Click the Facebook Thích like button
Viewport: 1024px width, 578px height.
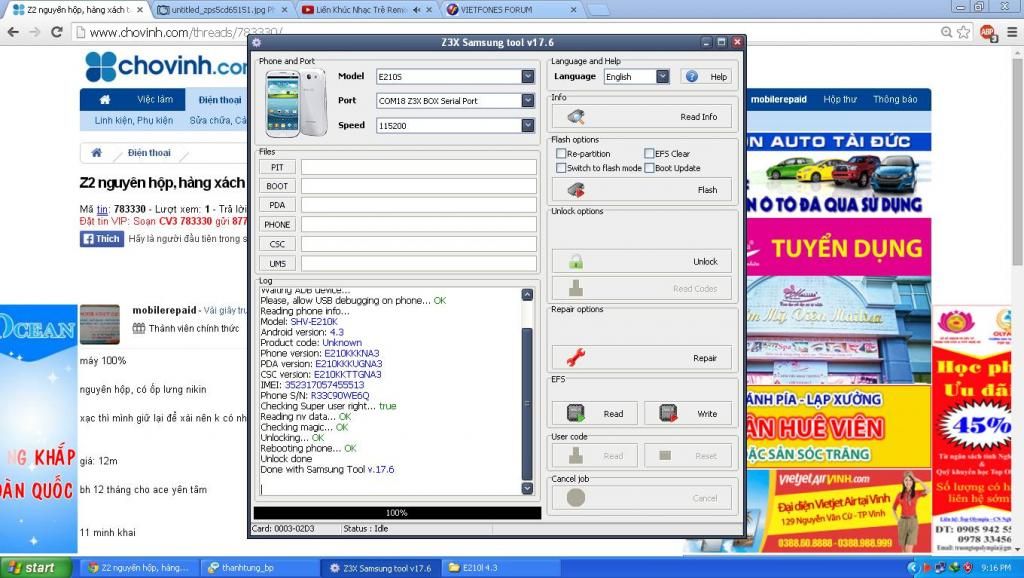click(102, 239)
